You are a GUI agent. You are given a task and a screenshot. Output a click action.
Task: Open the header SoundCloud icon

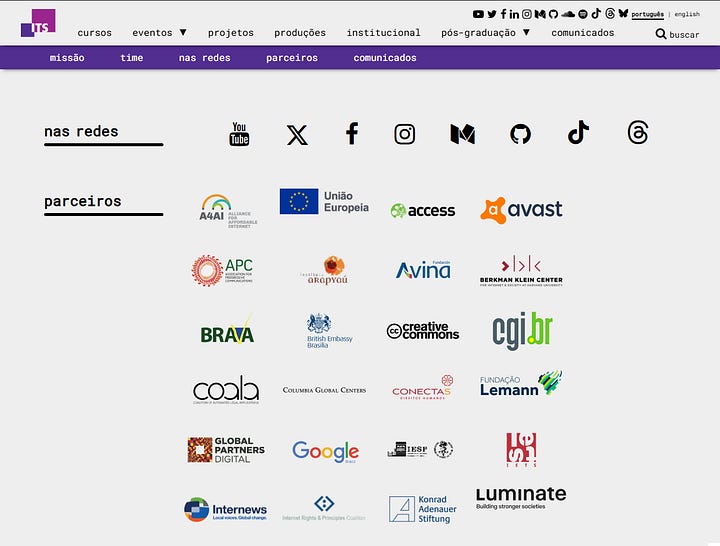(x=568, y=14)
